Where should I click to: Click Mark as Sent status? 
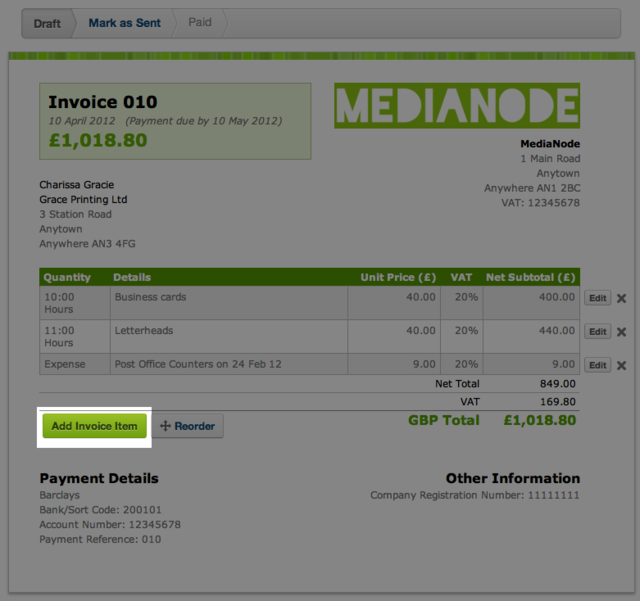124,23
